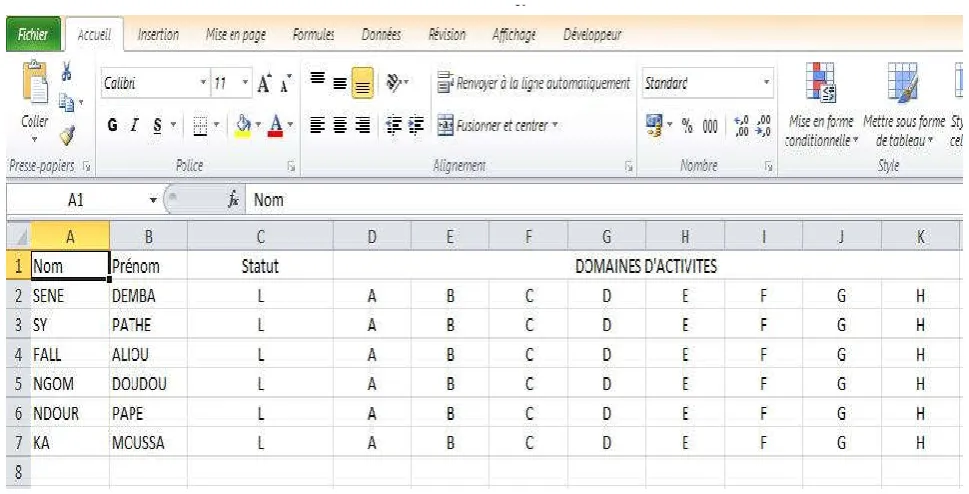
Task: Apply yellow fill color bucket
Action: (243, 126)
